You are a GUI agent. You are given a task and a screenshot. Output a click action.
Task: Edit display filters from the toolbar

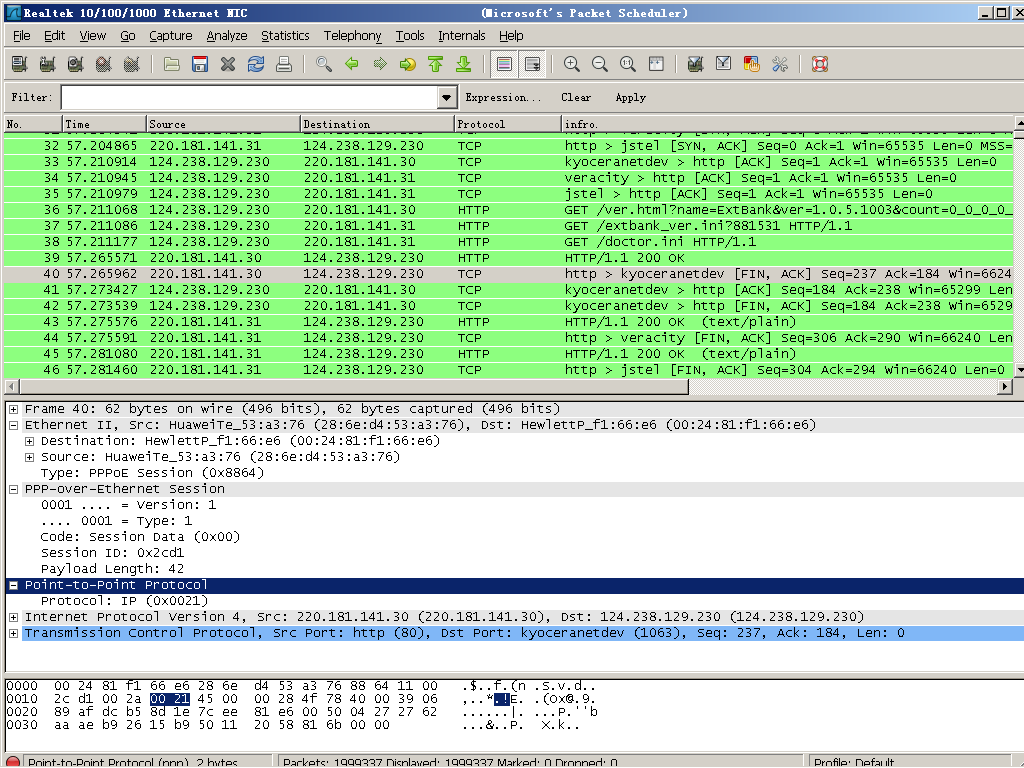pos(724,64)
